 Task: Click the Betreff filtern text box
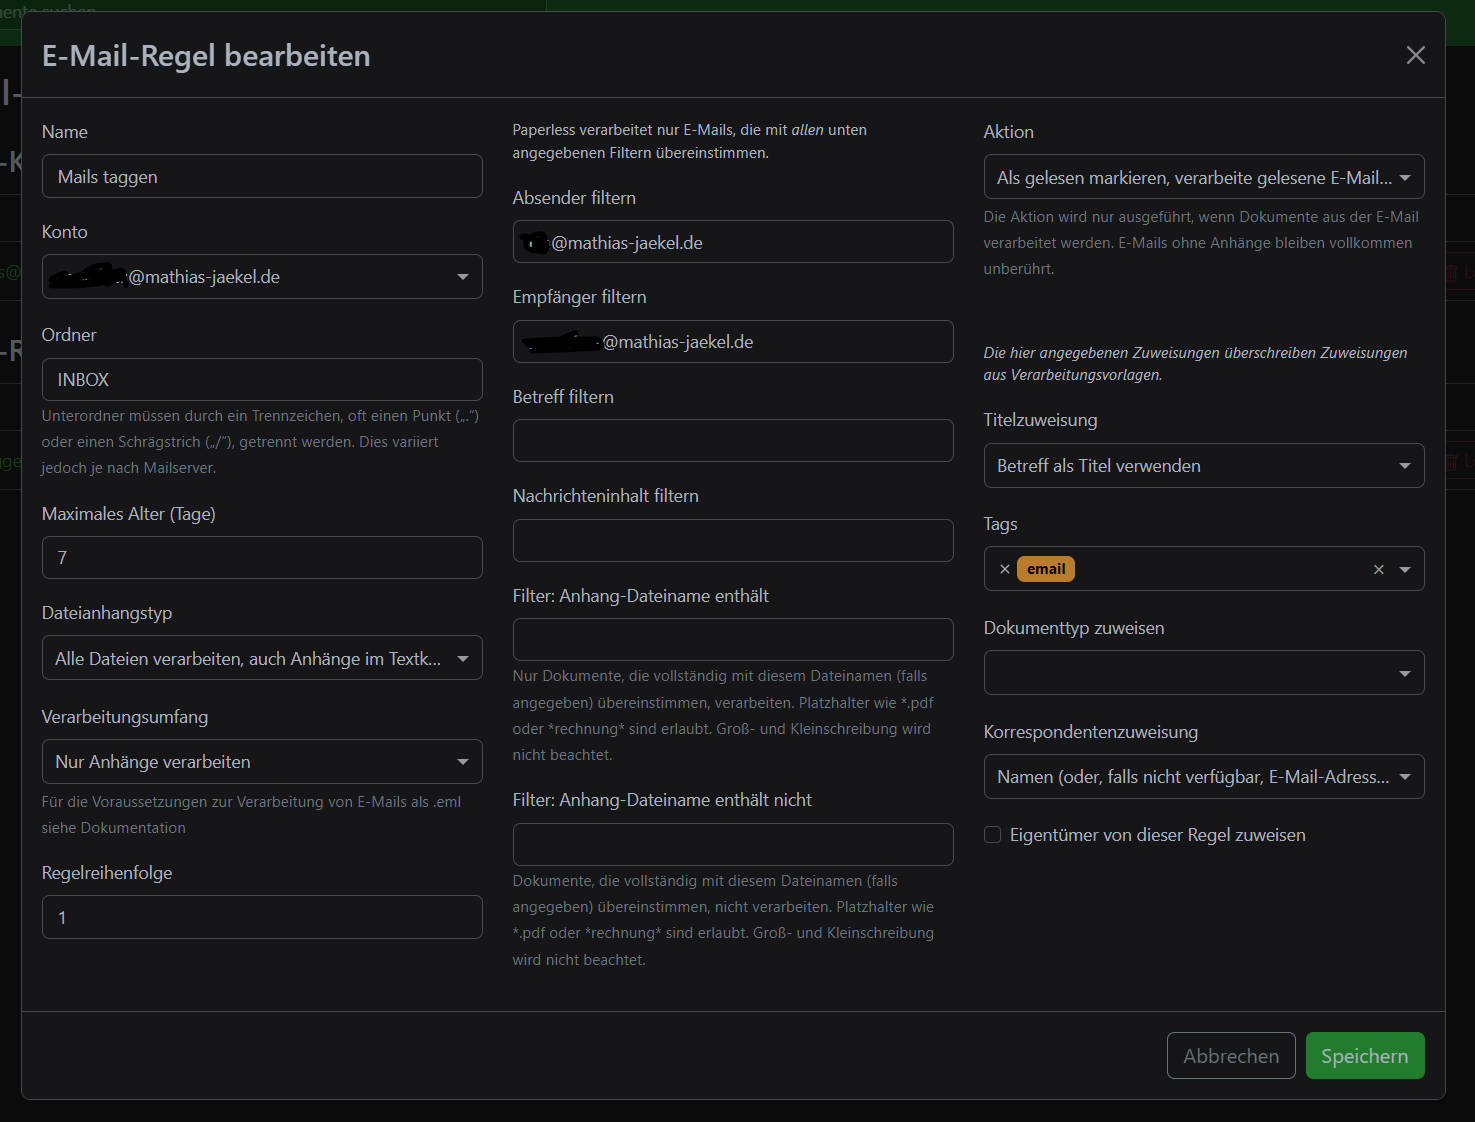tap(732, 441)
